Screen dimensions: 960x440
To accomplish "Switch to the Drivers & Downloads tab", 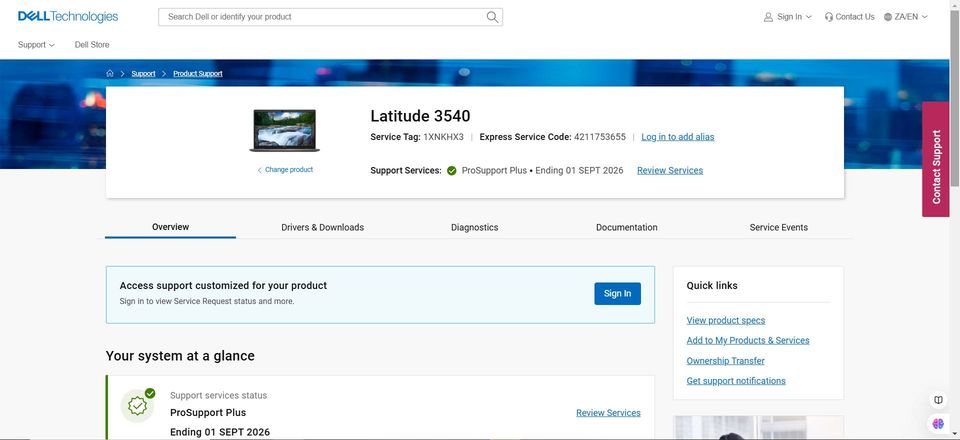I will click(x=322, y=227).
